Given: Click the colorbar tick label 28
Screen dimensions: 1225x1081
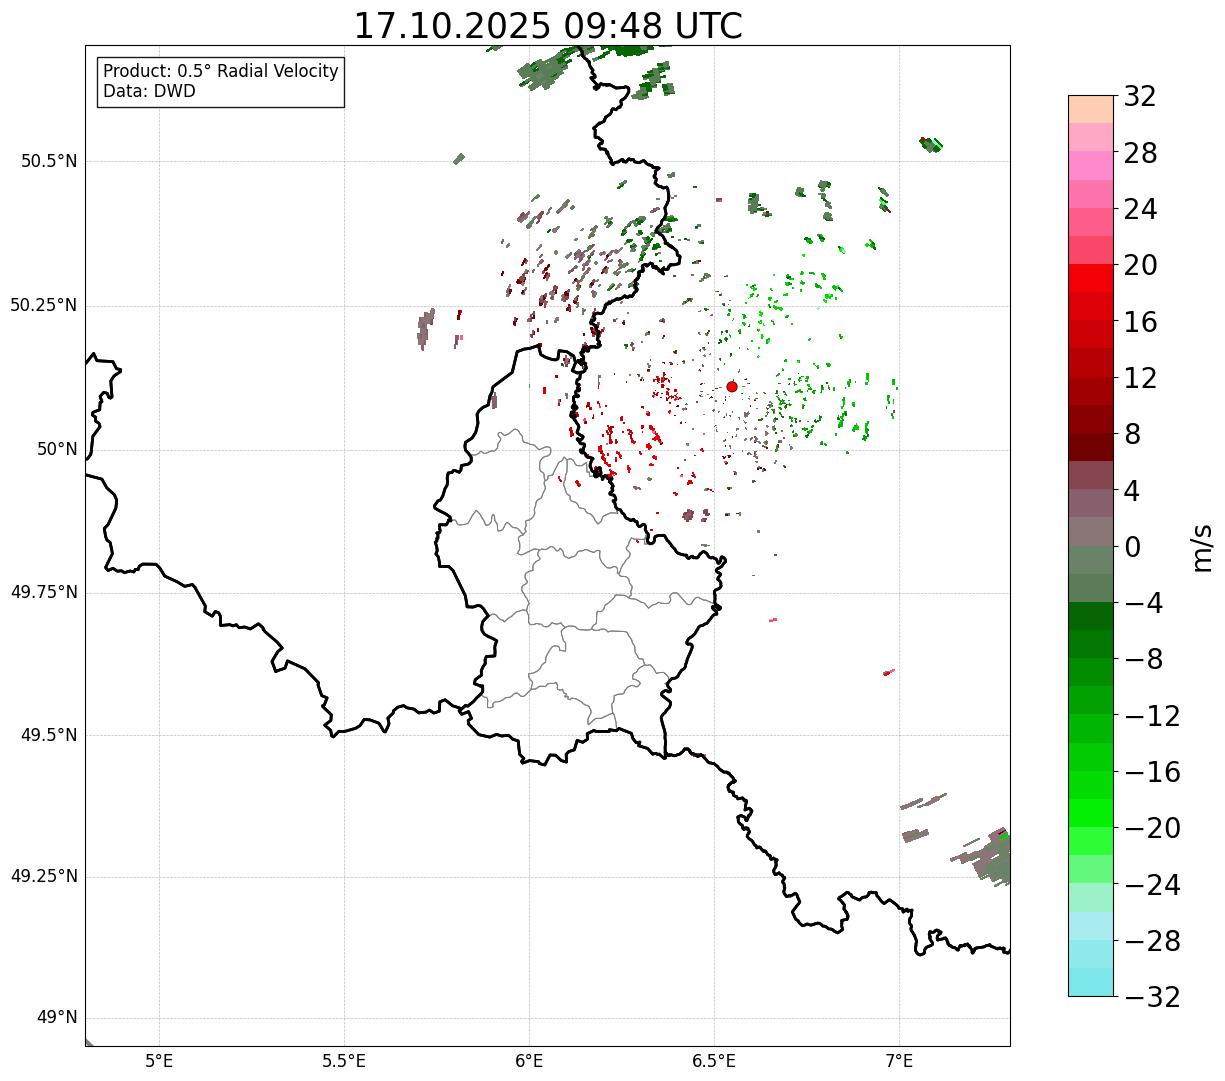Looking at the screenshot, I should click(x=1140, y=154).
